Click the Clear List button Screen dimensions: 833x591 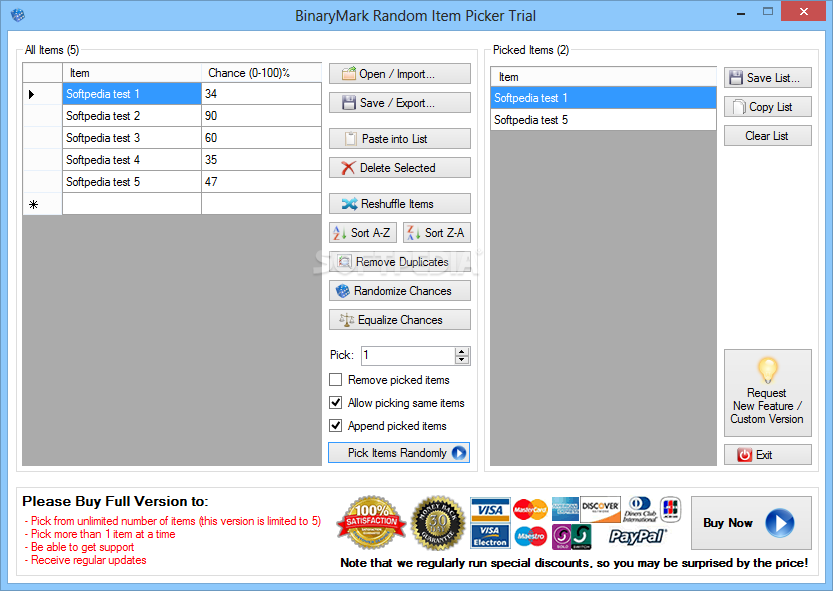click(768, 136)
